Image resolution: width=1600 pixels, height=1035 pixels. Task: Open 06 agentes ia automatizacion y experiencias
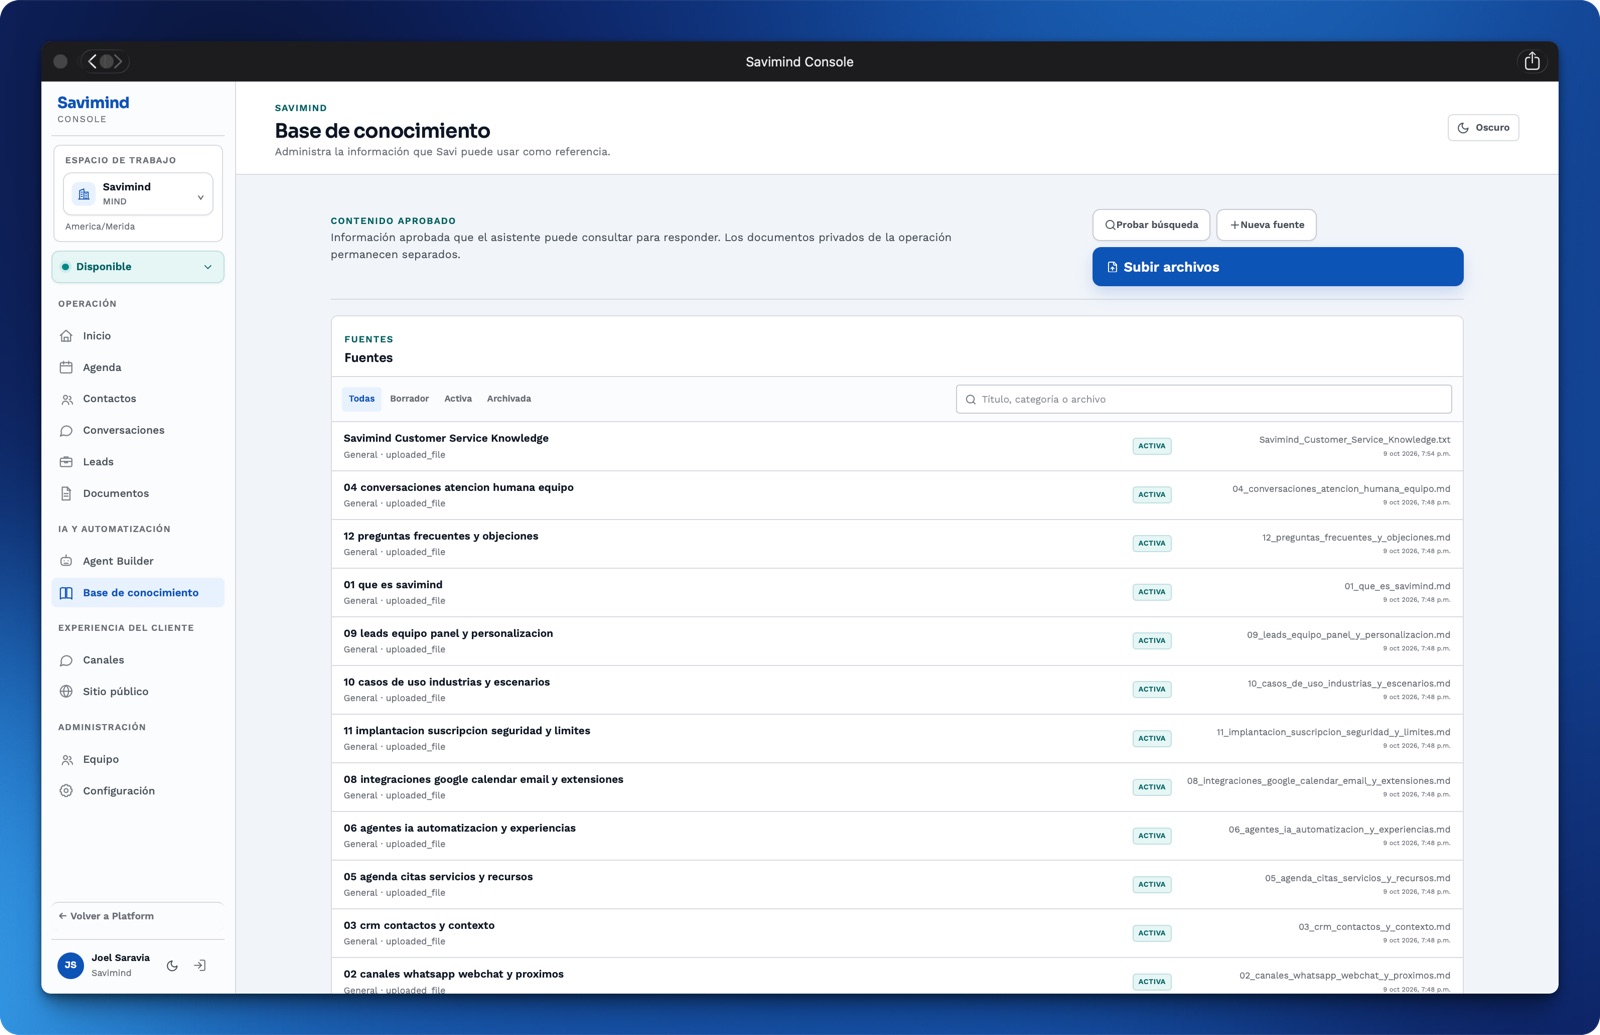(897, 836)
